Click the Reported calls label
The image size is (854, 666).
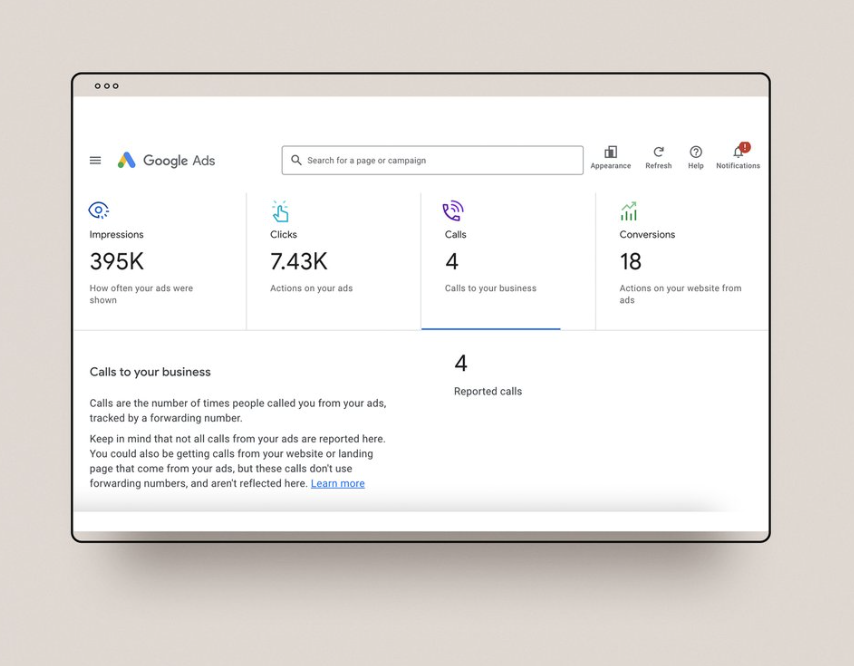pyautogui.click(x=488, y=392)
